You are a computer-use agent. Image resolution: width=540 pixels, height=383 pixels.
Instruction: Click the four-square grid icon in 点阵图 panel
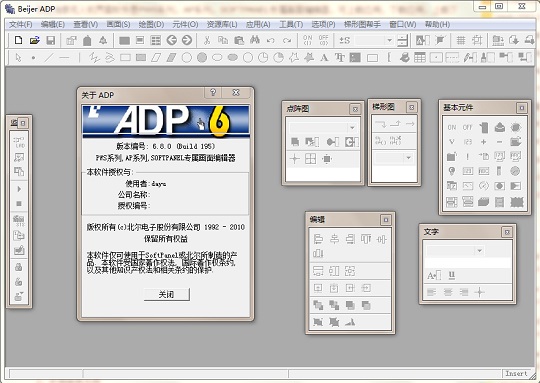point(310,159)
